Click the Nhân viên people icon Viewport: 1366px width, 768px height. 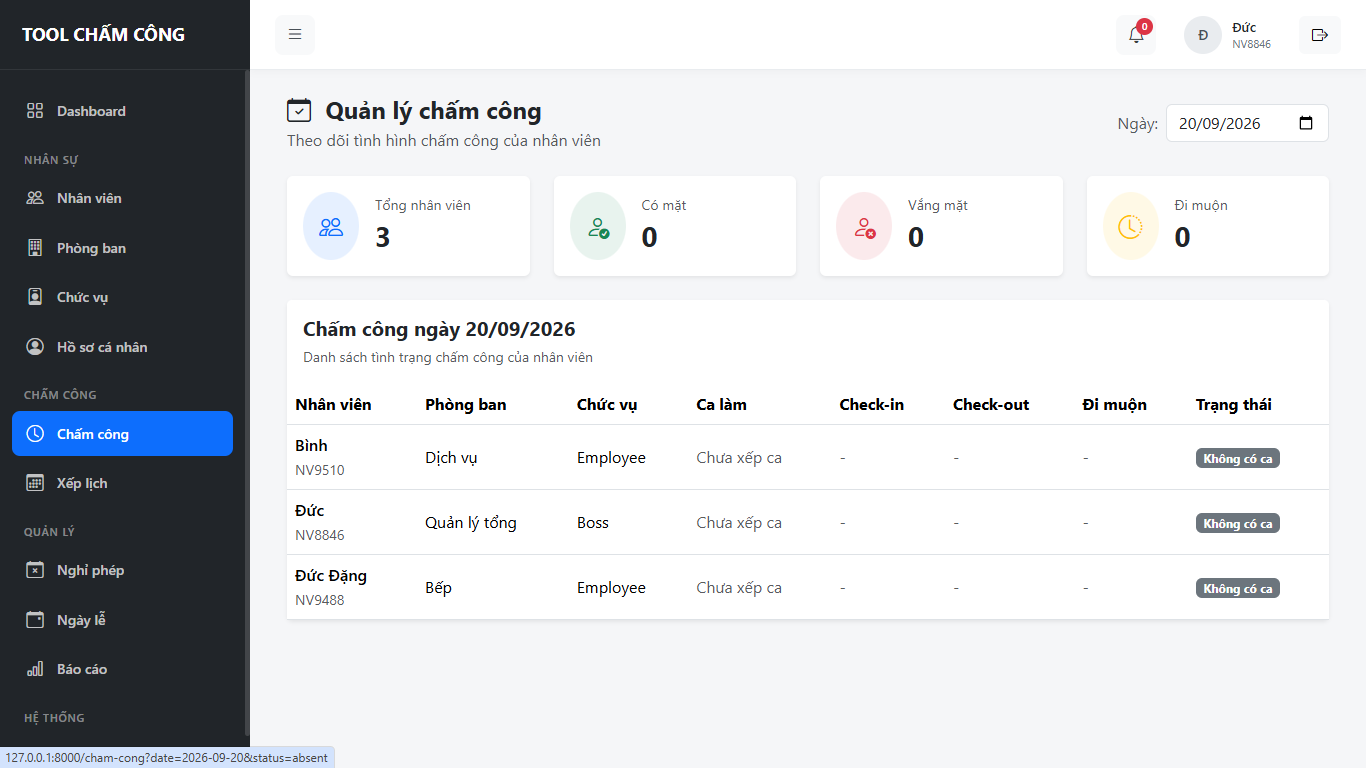(x=35, y=198)
